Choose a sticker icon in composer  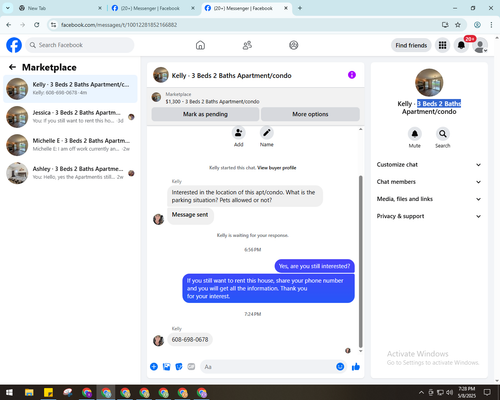(x=179, y=367)
